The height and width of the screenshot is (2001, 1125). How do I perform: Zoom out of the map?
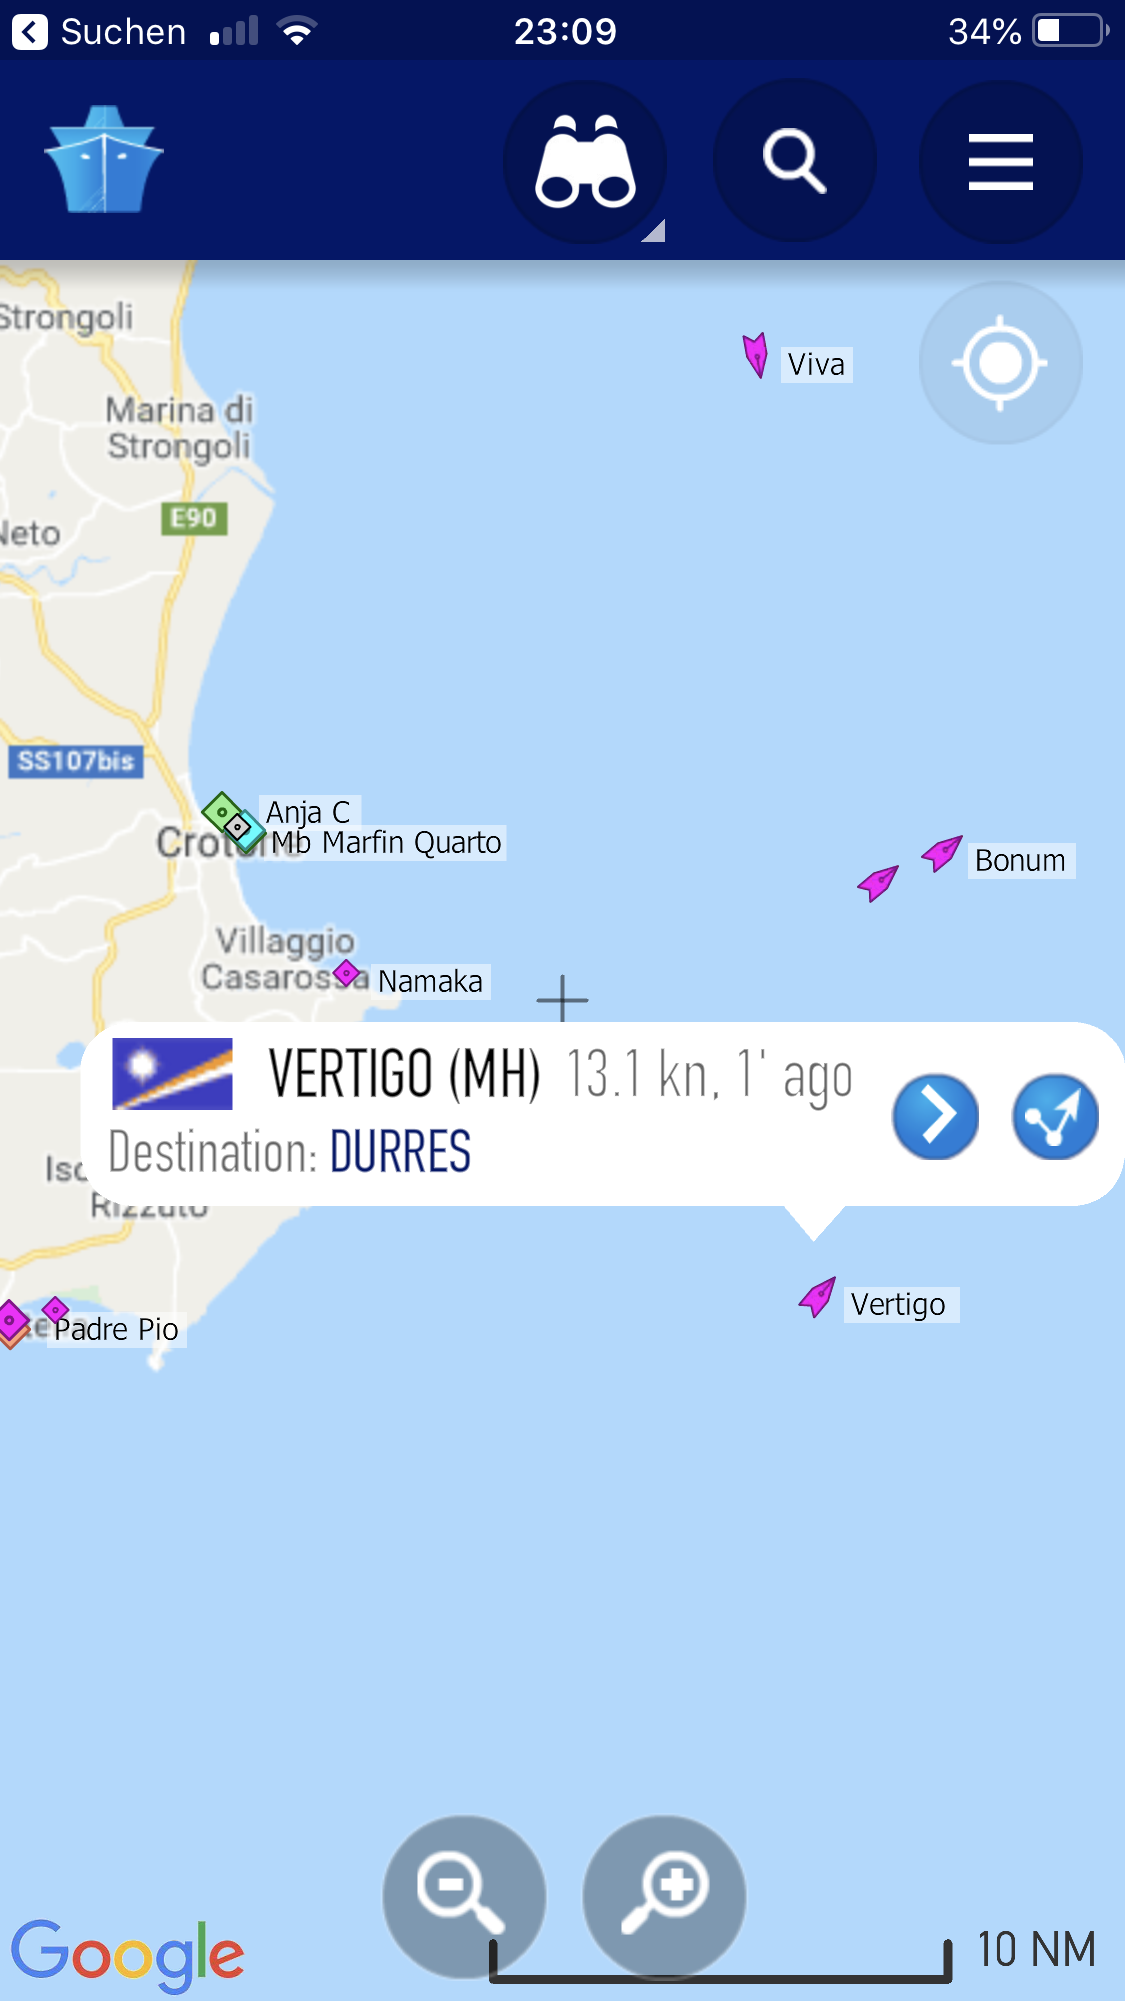tap(464, 1896)
